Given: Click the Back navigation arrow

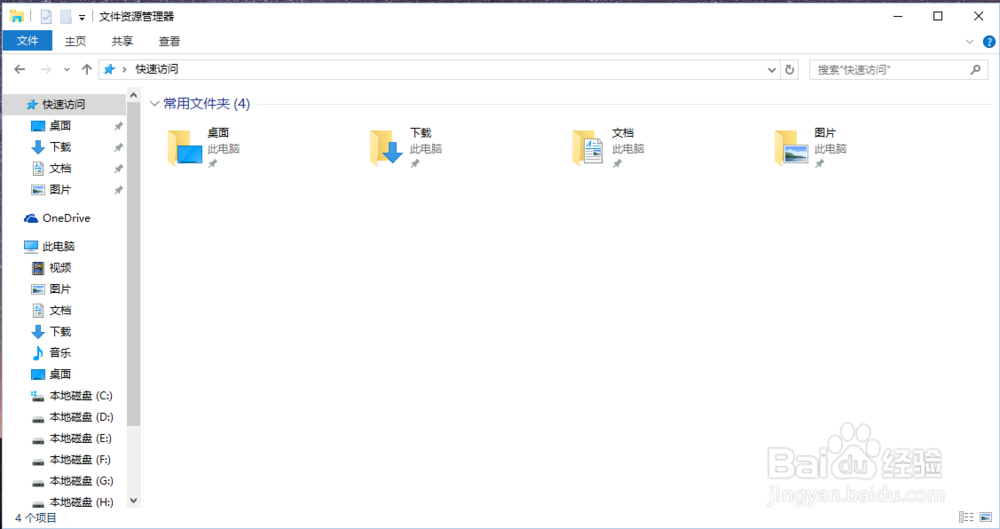Looking at the screenshot, I should point(20,69).
